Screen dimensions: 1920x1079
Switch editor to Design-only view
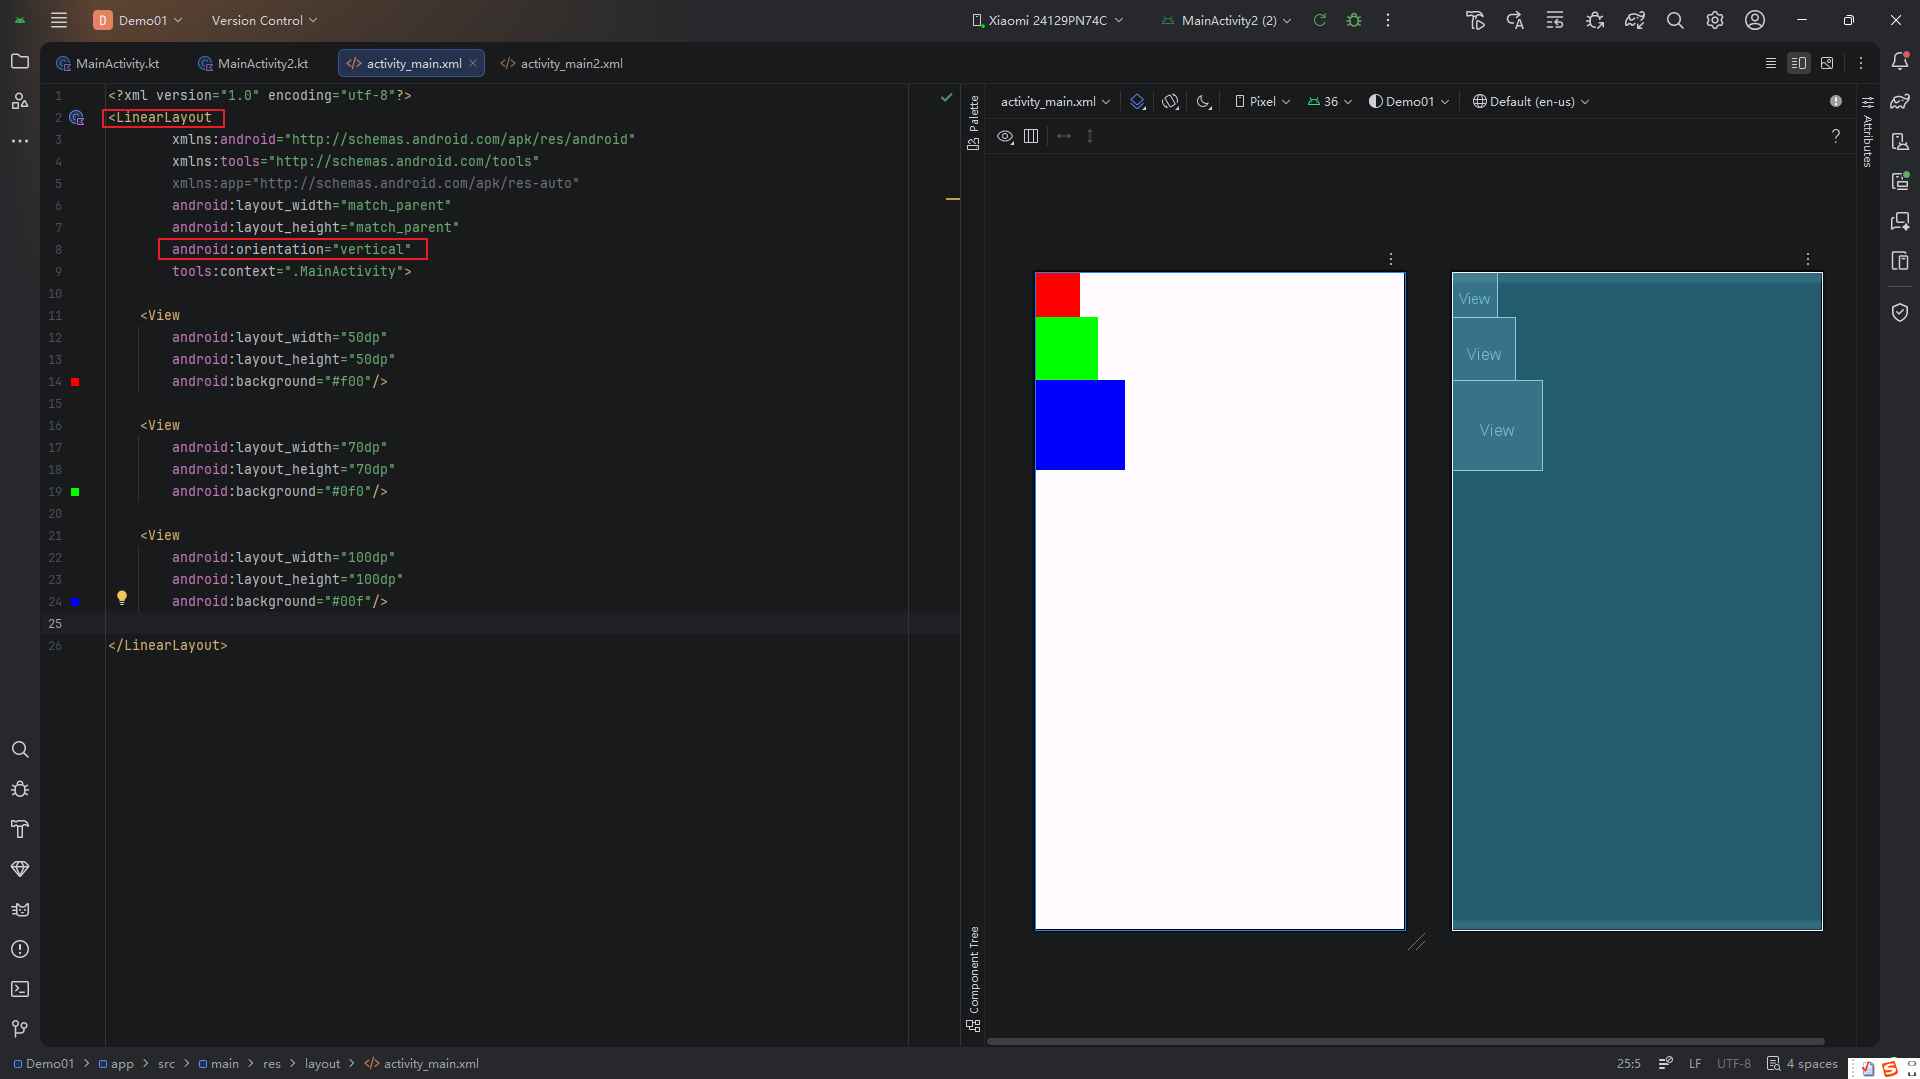click(1827, 63)
